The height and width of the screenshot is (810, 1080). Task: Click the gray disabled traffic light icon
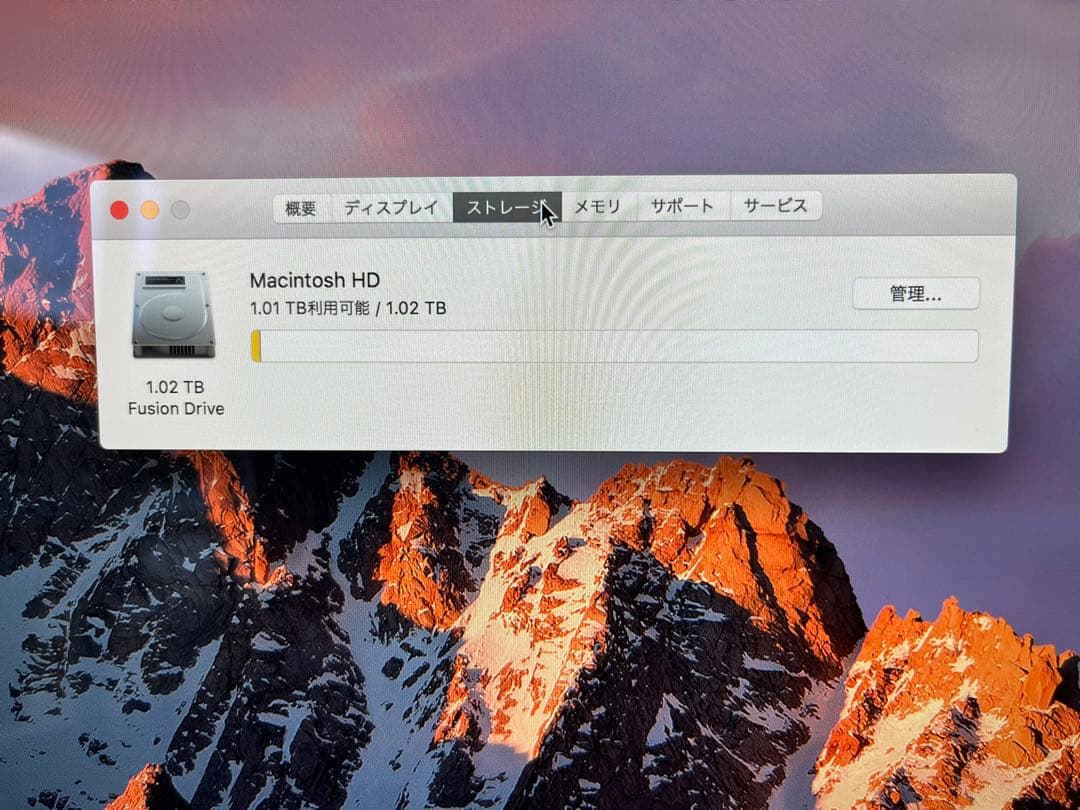(x=178, y=209)
